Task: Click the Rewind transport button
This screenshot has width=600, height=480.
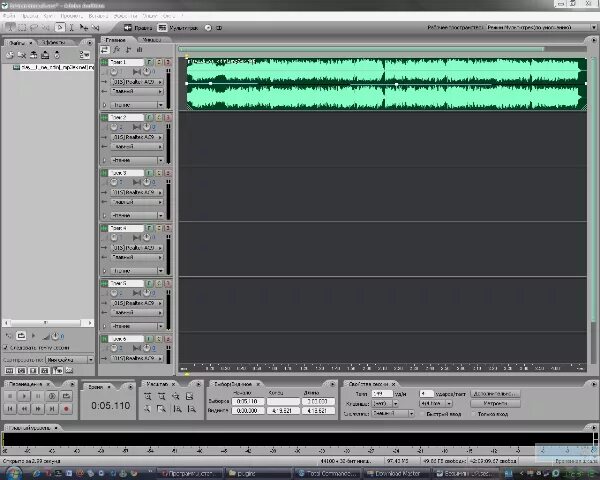Action: click(x=24, y=409)
